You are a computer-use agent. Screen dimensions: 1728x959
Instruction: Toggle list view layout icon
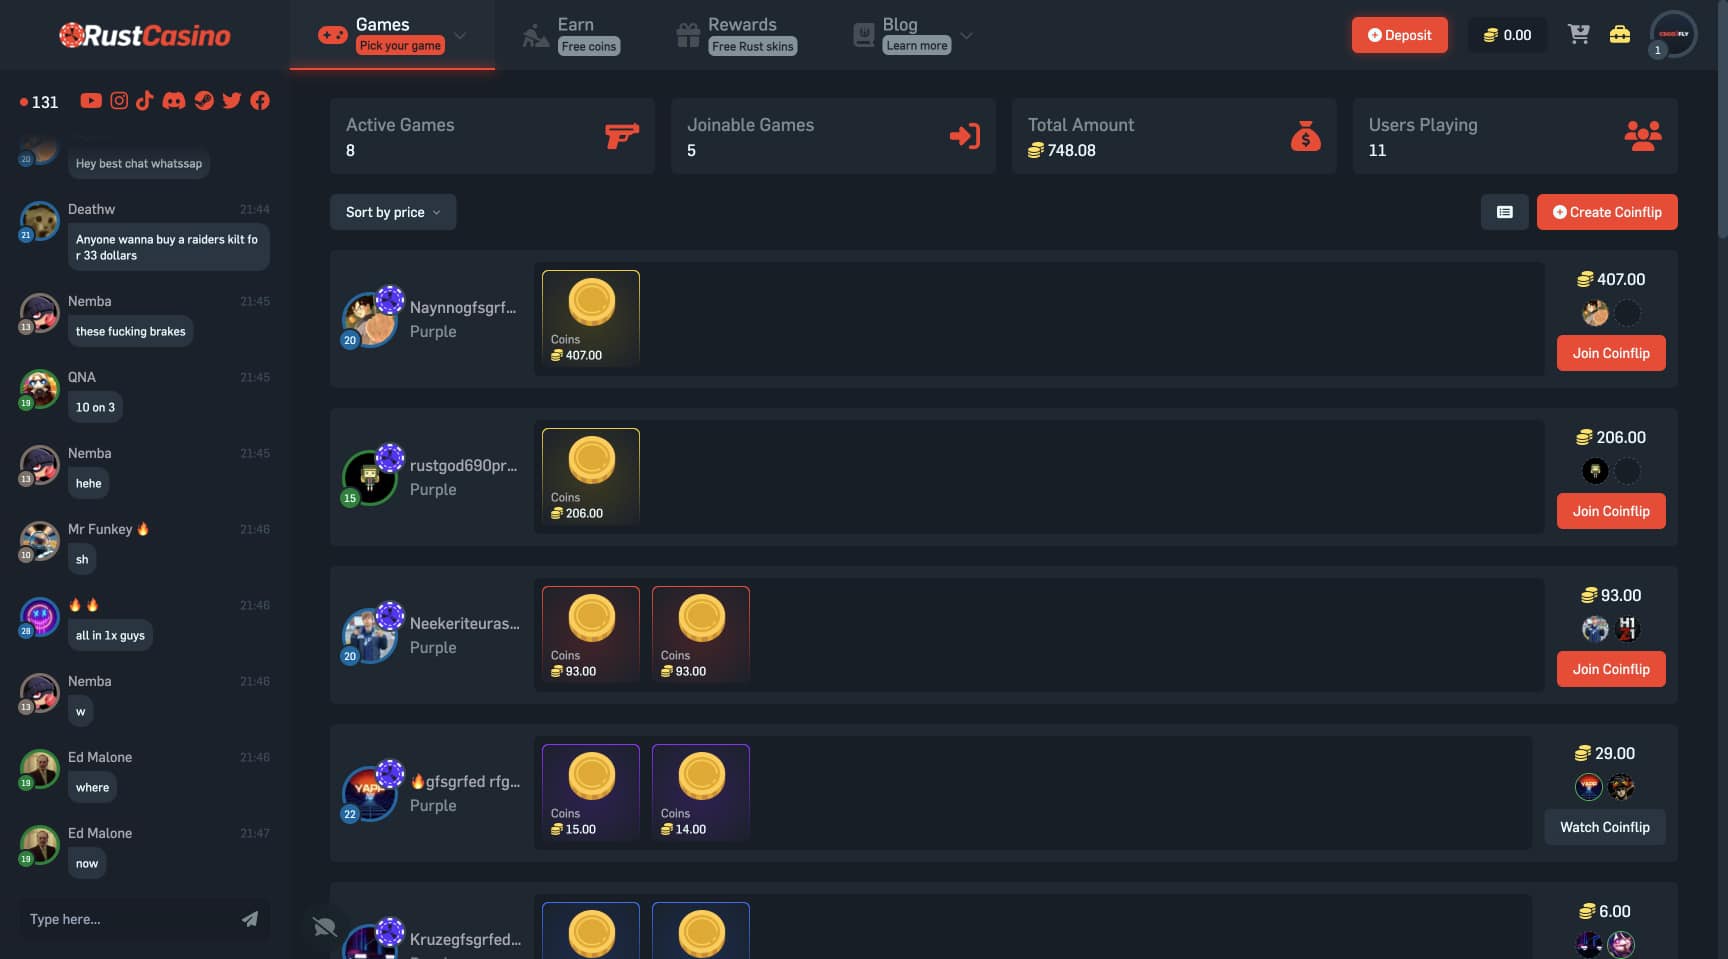pos(1505,212)
